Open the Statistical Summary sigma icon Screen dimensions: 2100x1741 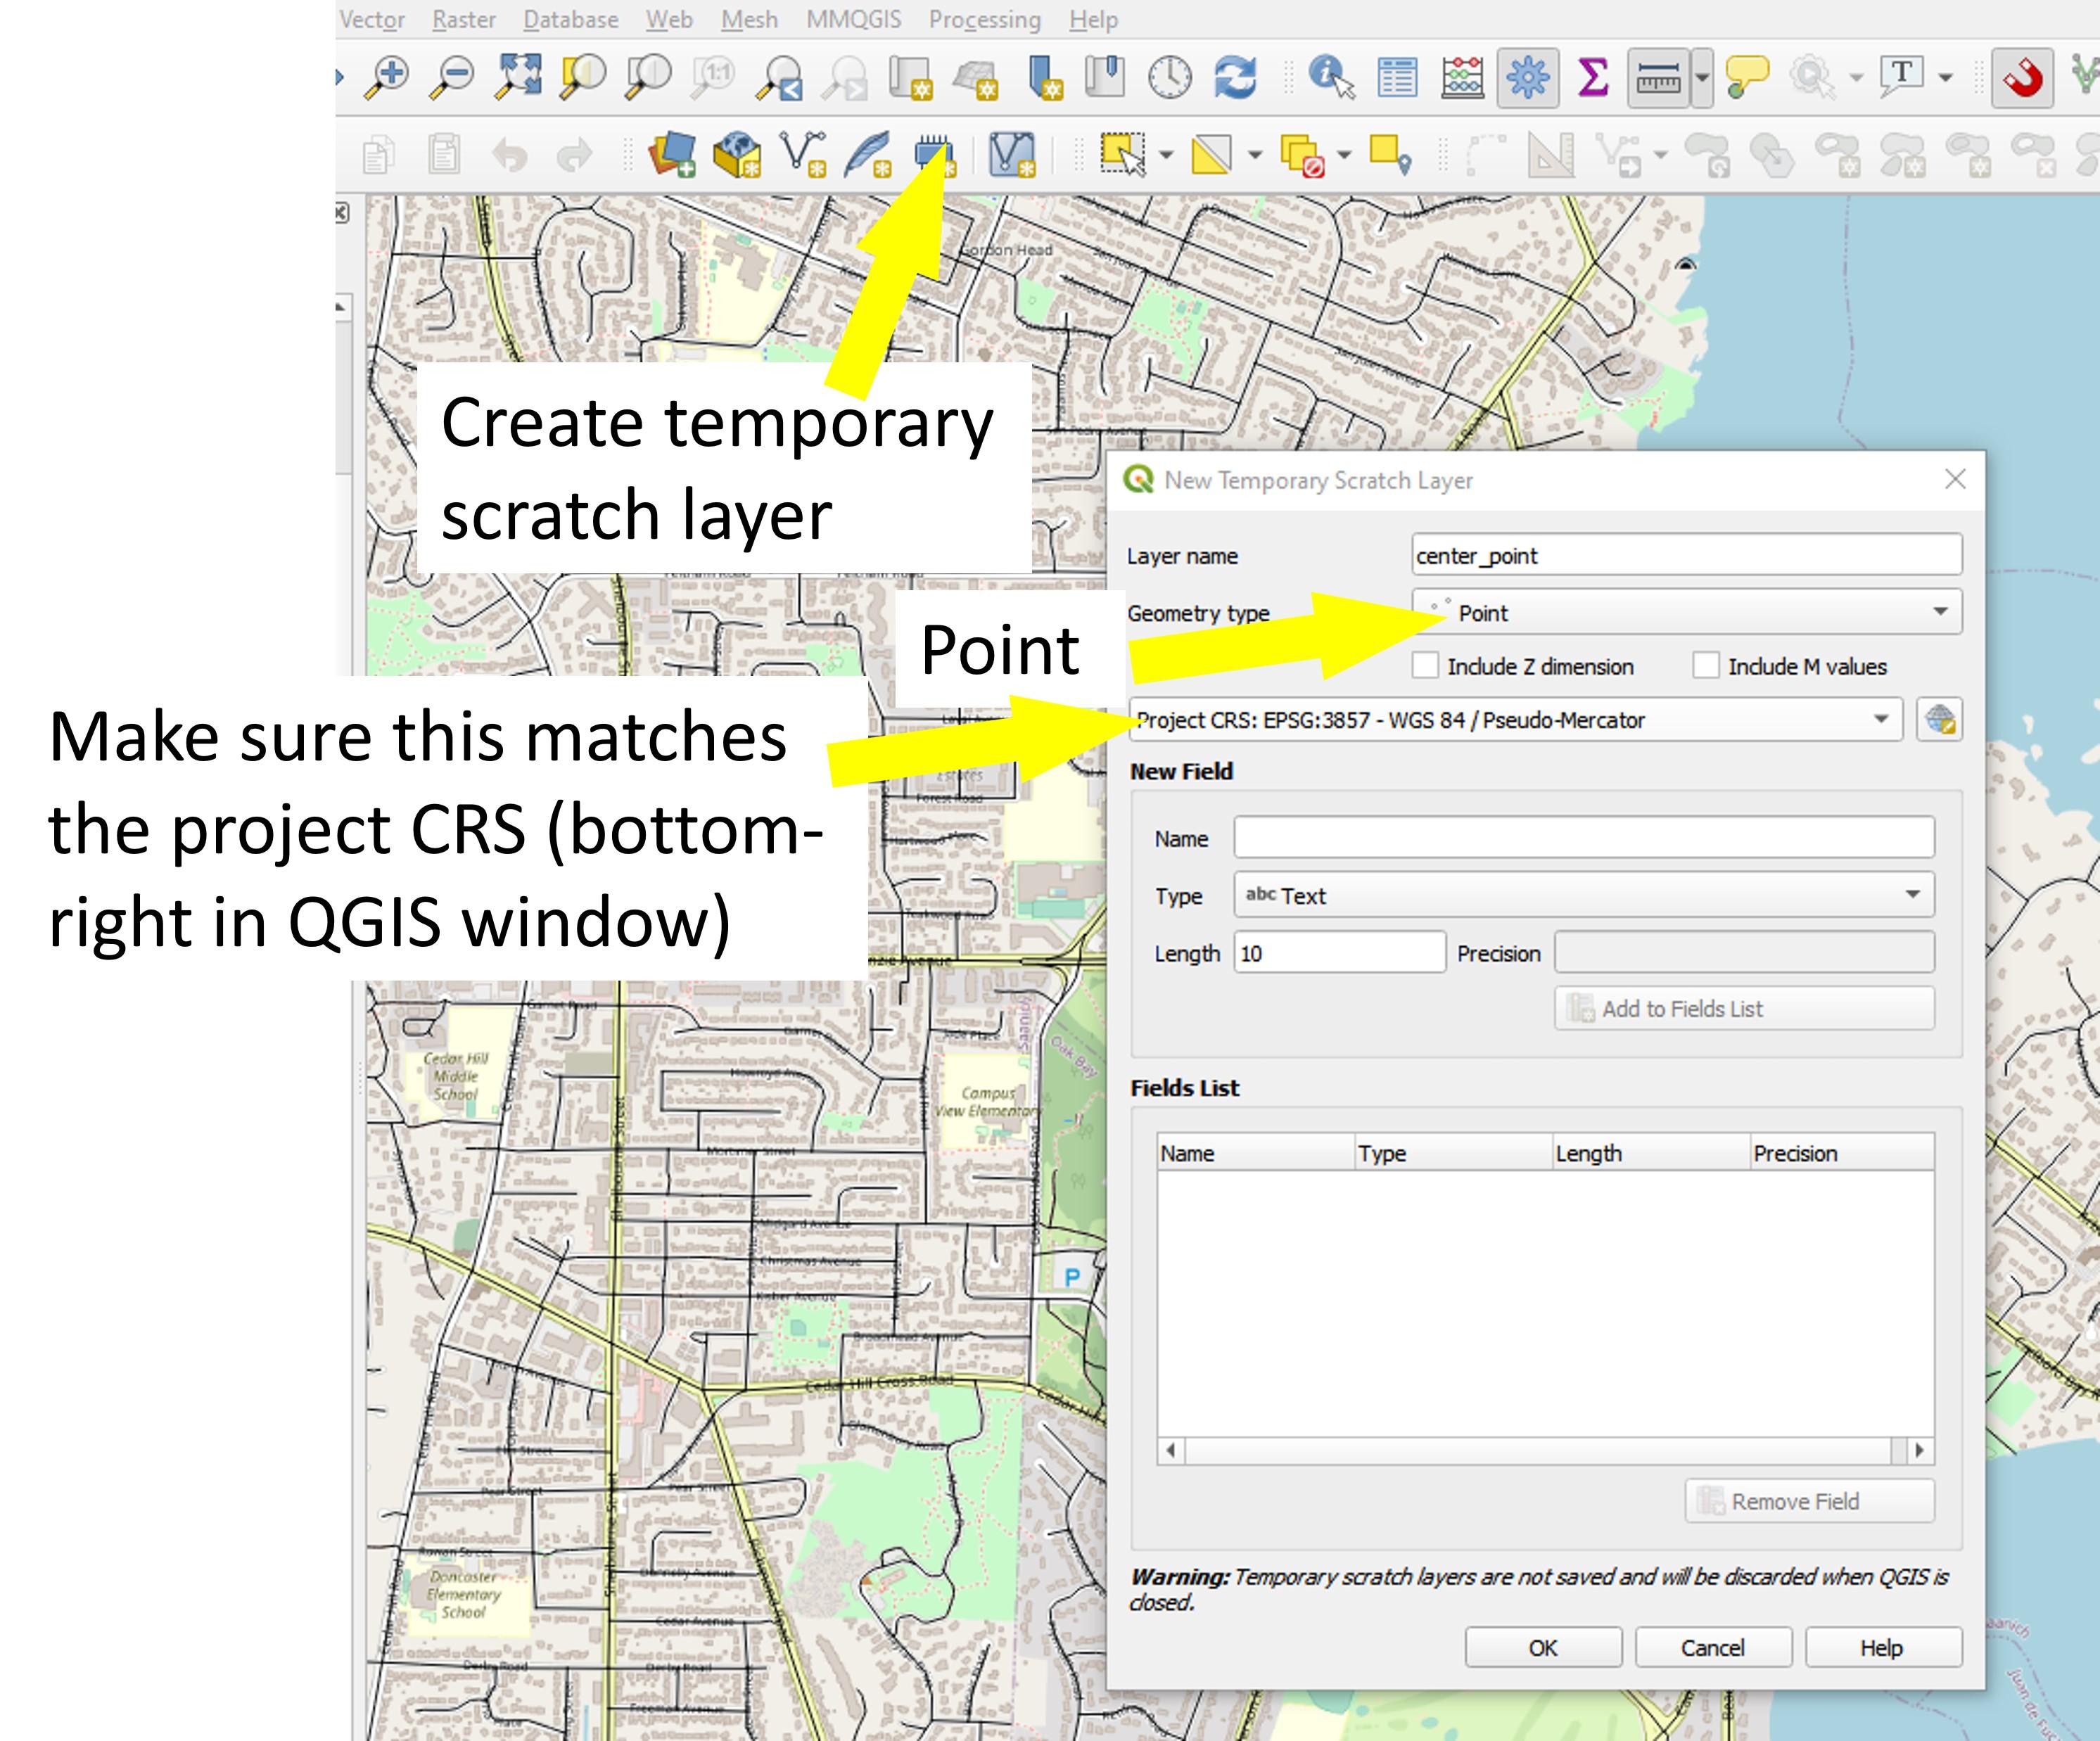[1592, 77]
